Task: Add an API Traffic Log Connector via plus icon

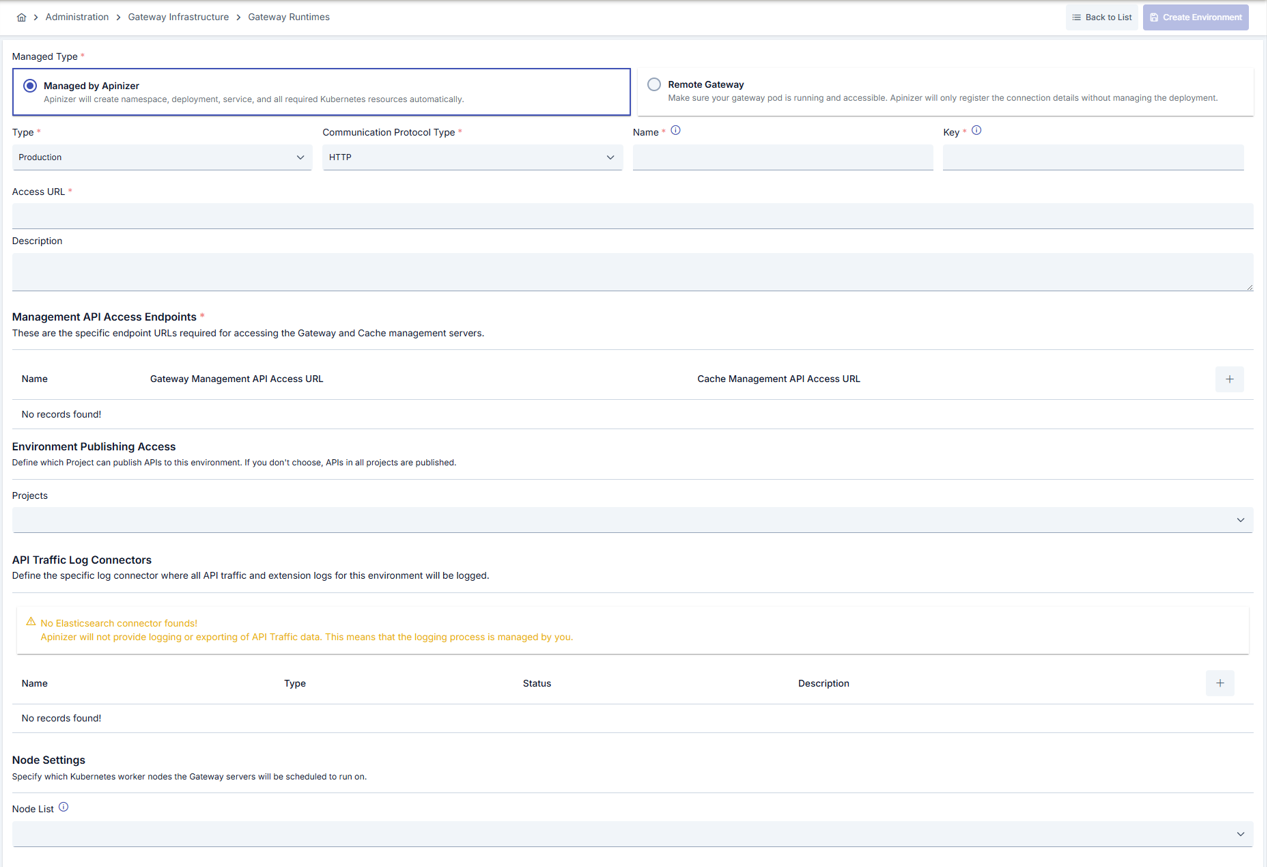Action: [1219, 683]
